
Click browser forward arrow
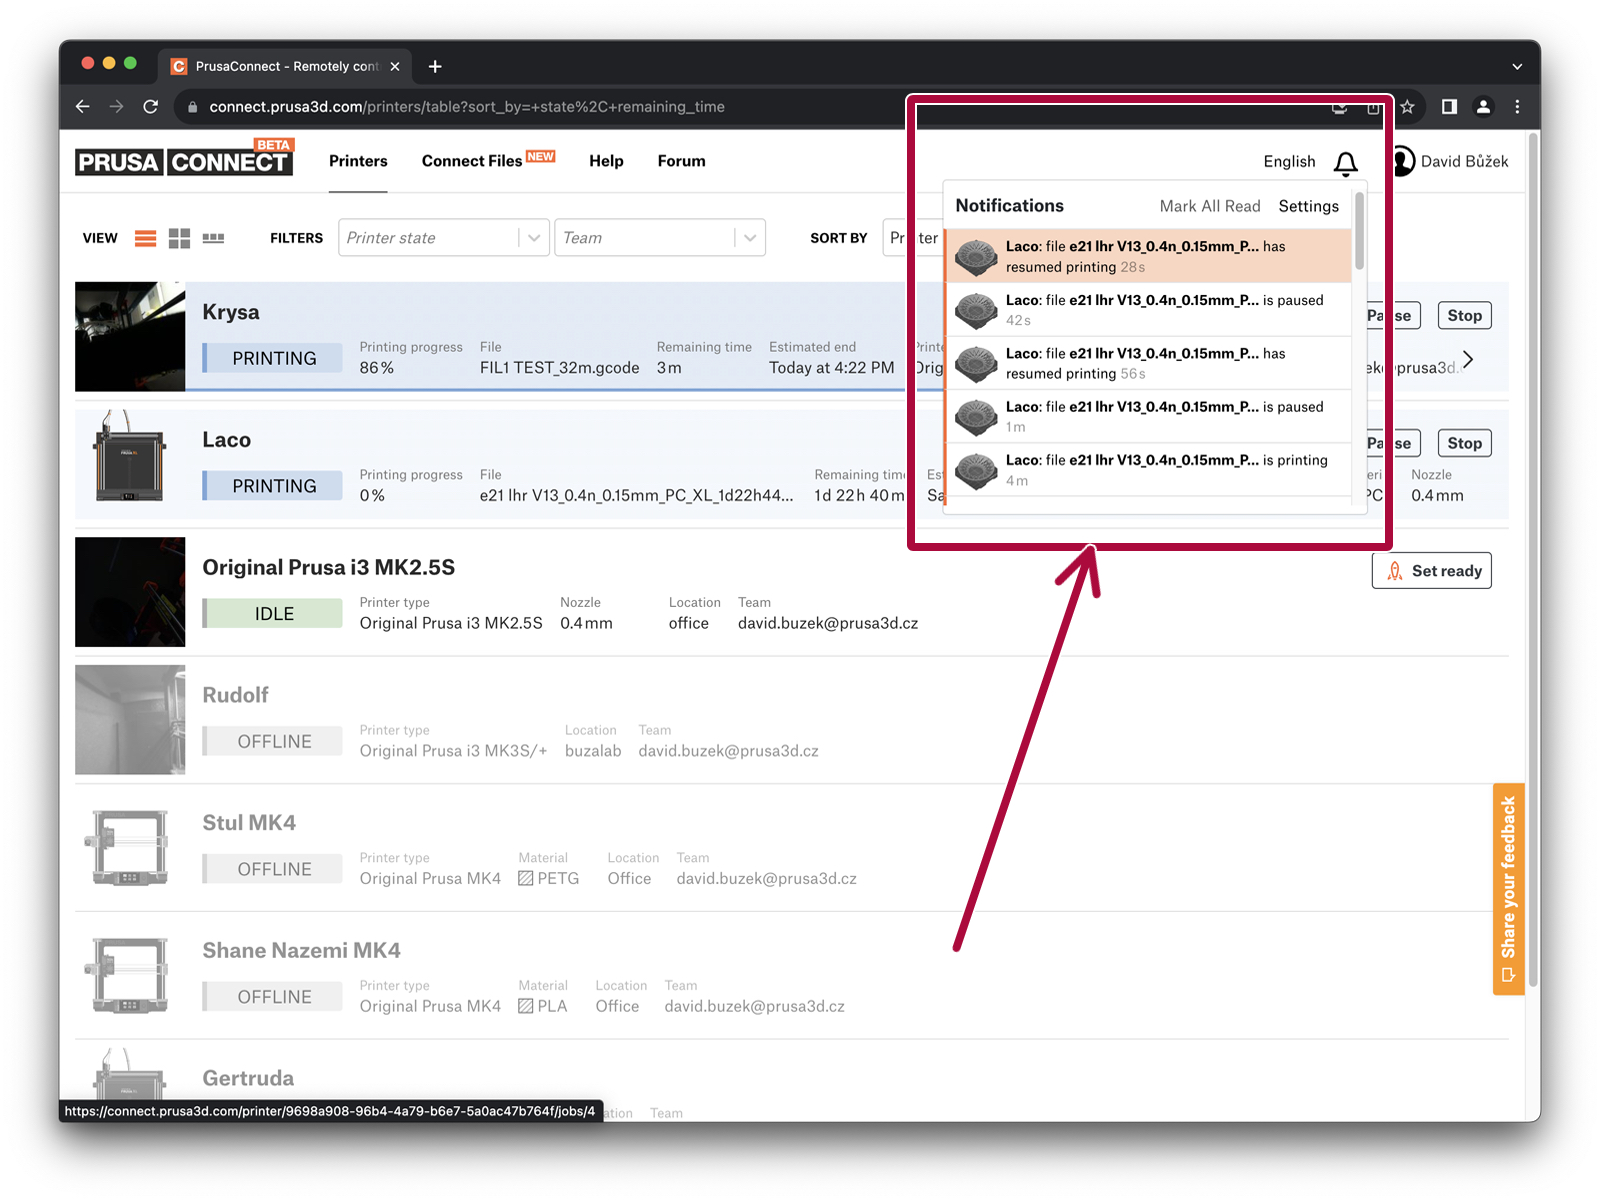[117, 107]
